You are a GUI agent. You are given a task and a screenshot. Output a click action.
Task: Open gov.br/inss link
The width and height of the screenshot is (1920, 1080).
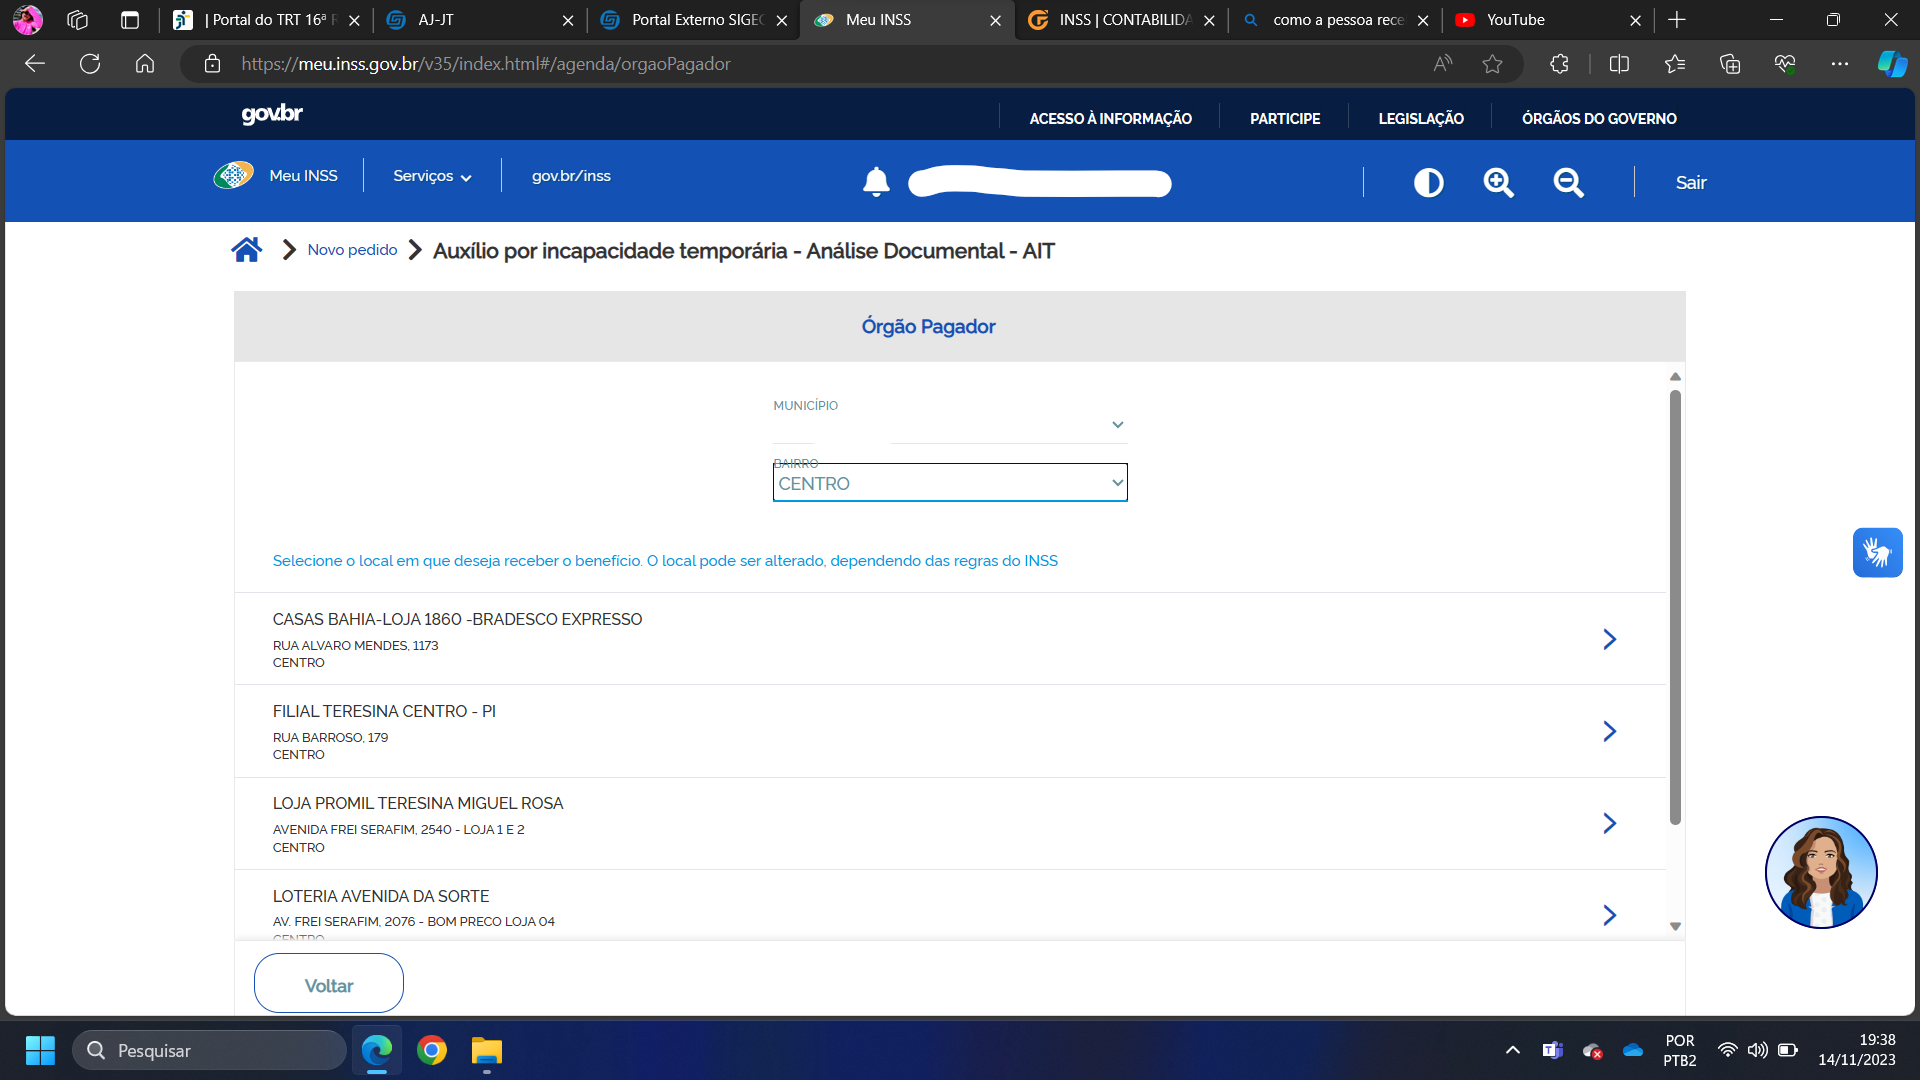[571, 176]
